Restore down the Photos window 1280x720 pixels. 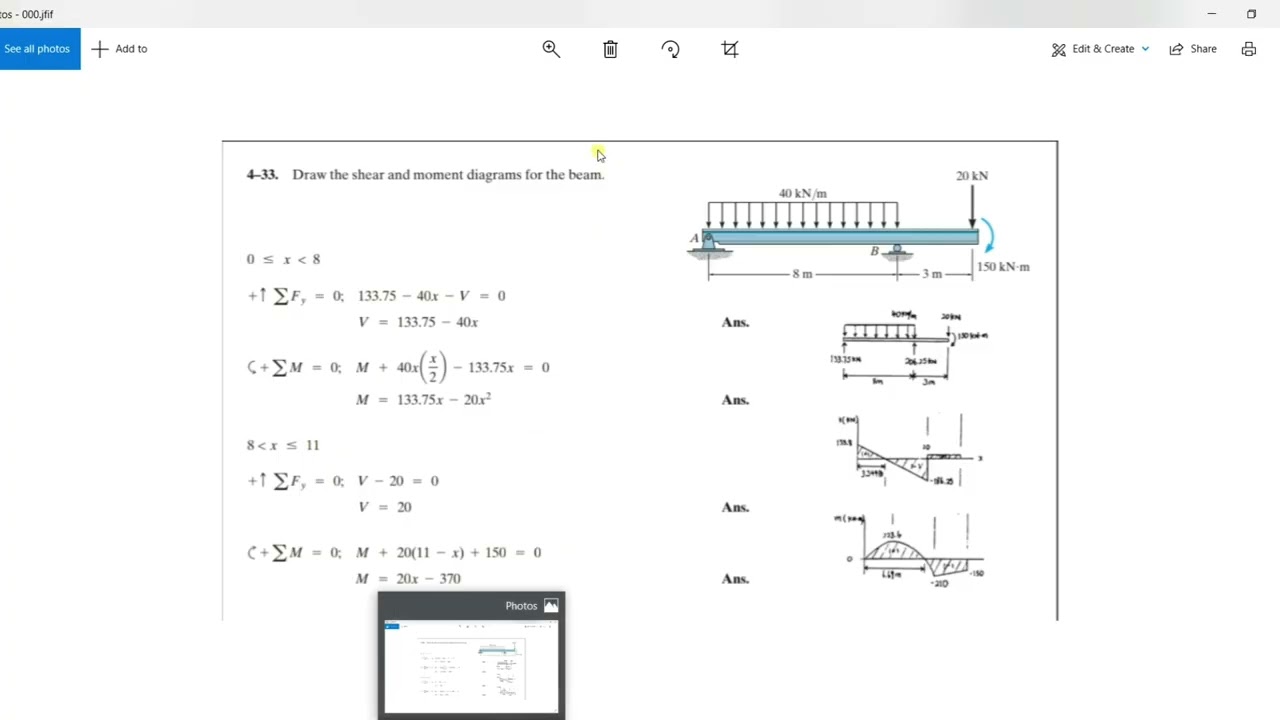pos(1251,14)
